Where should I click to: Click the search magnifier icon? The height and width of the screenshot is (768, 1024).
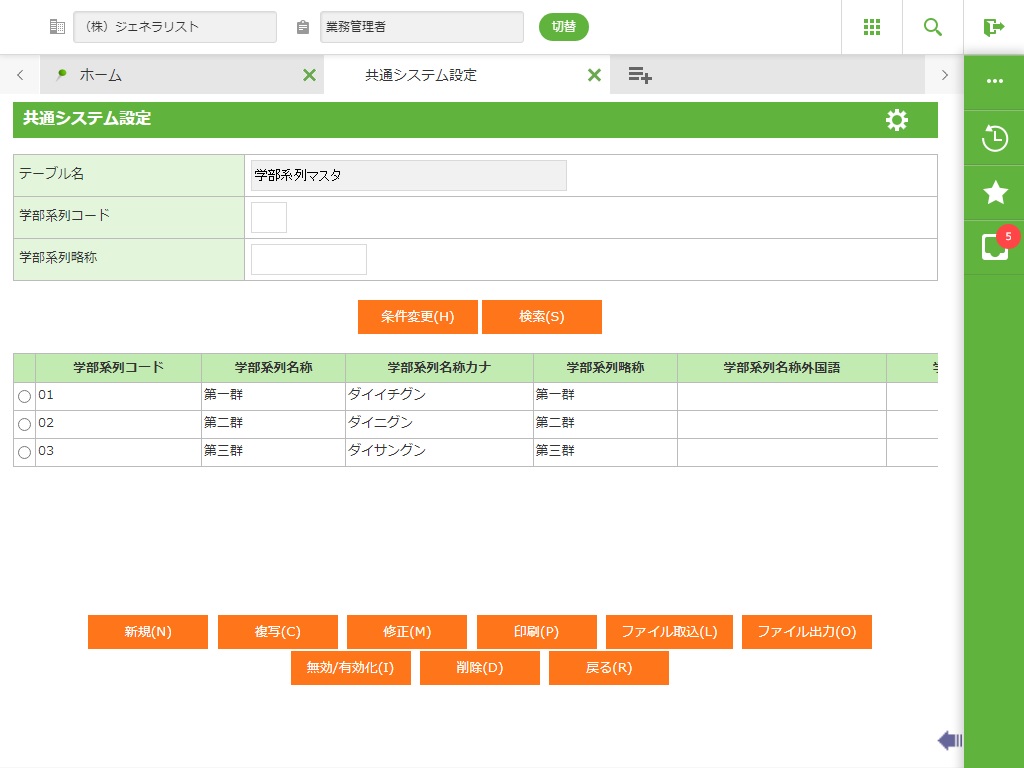(x=932, y=27)
